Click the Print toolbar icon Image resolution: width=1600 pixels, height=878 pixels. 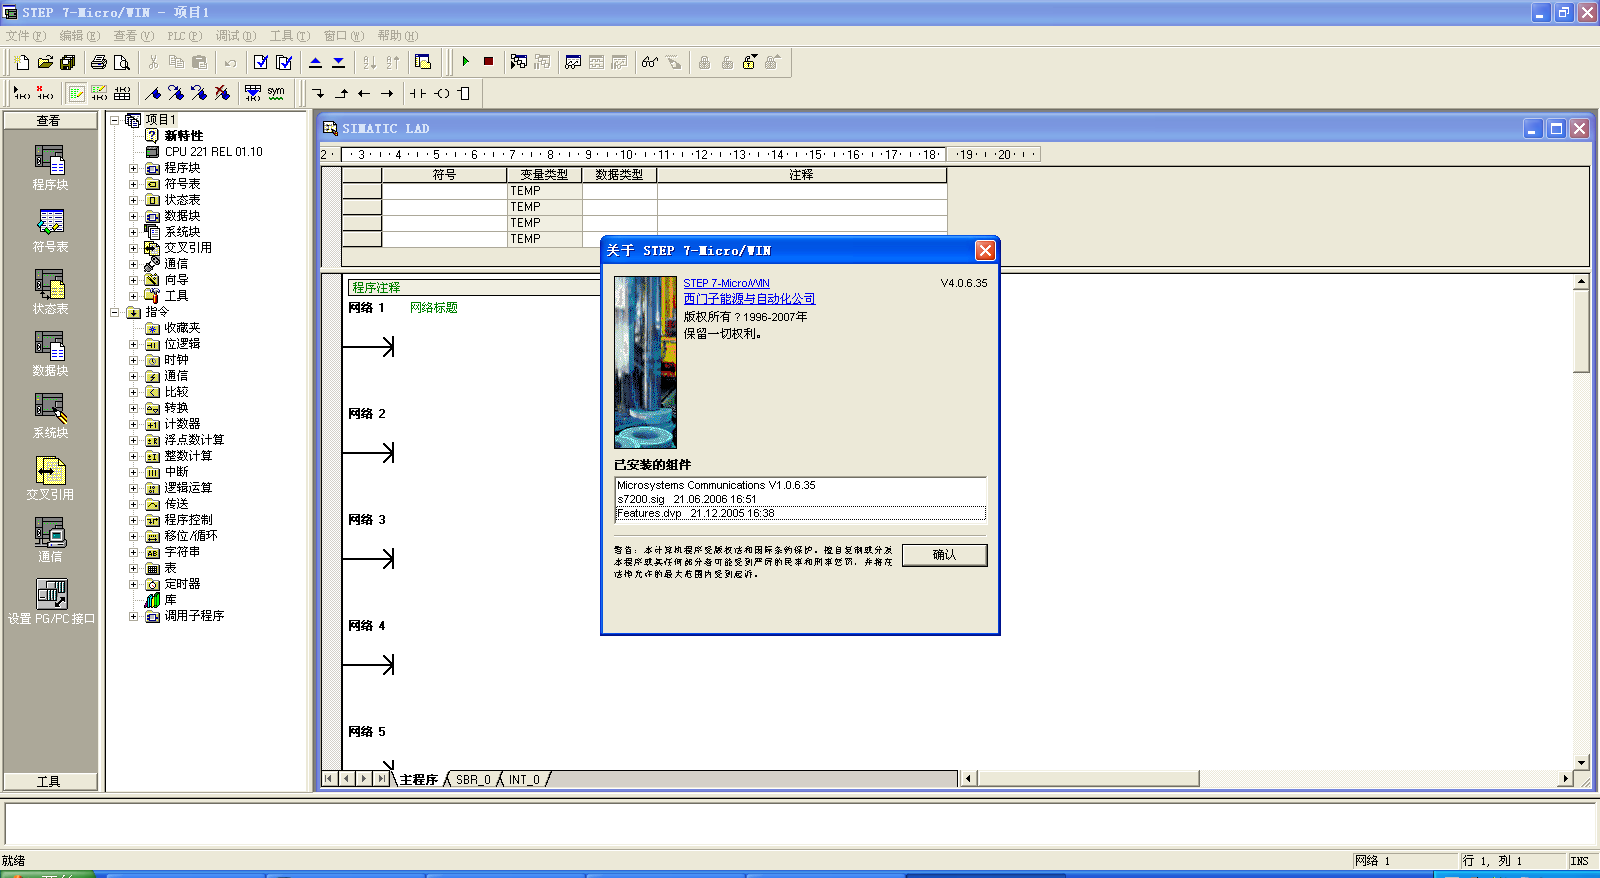98,62
